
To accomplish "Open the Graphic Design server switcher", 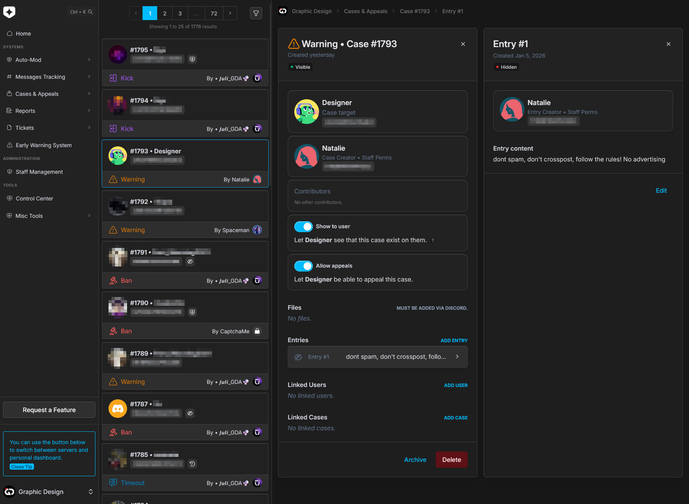I will click(48, 492).
